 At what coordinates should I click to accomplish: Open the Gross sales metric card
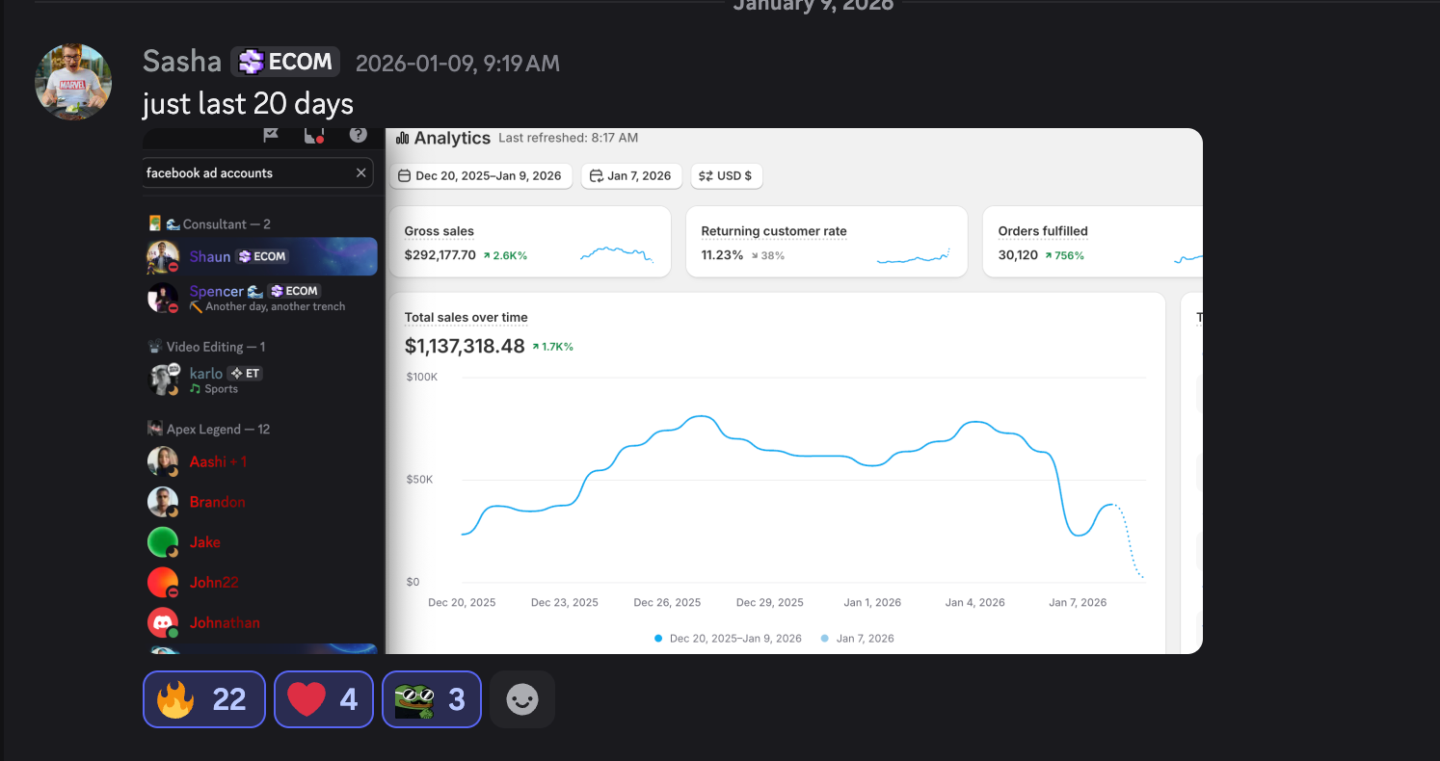click(x=529, y=243)
